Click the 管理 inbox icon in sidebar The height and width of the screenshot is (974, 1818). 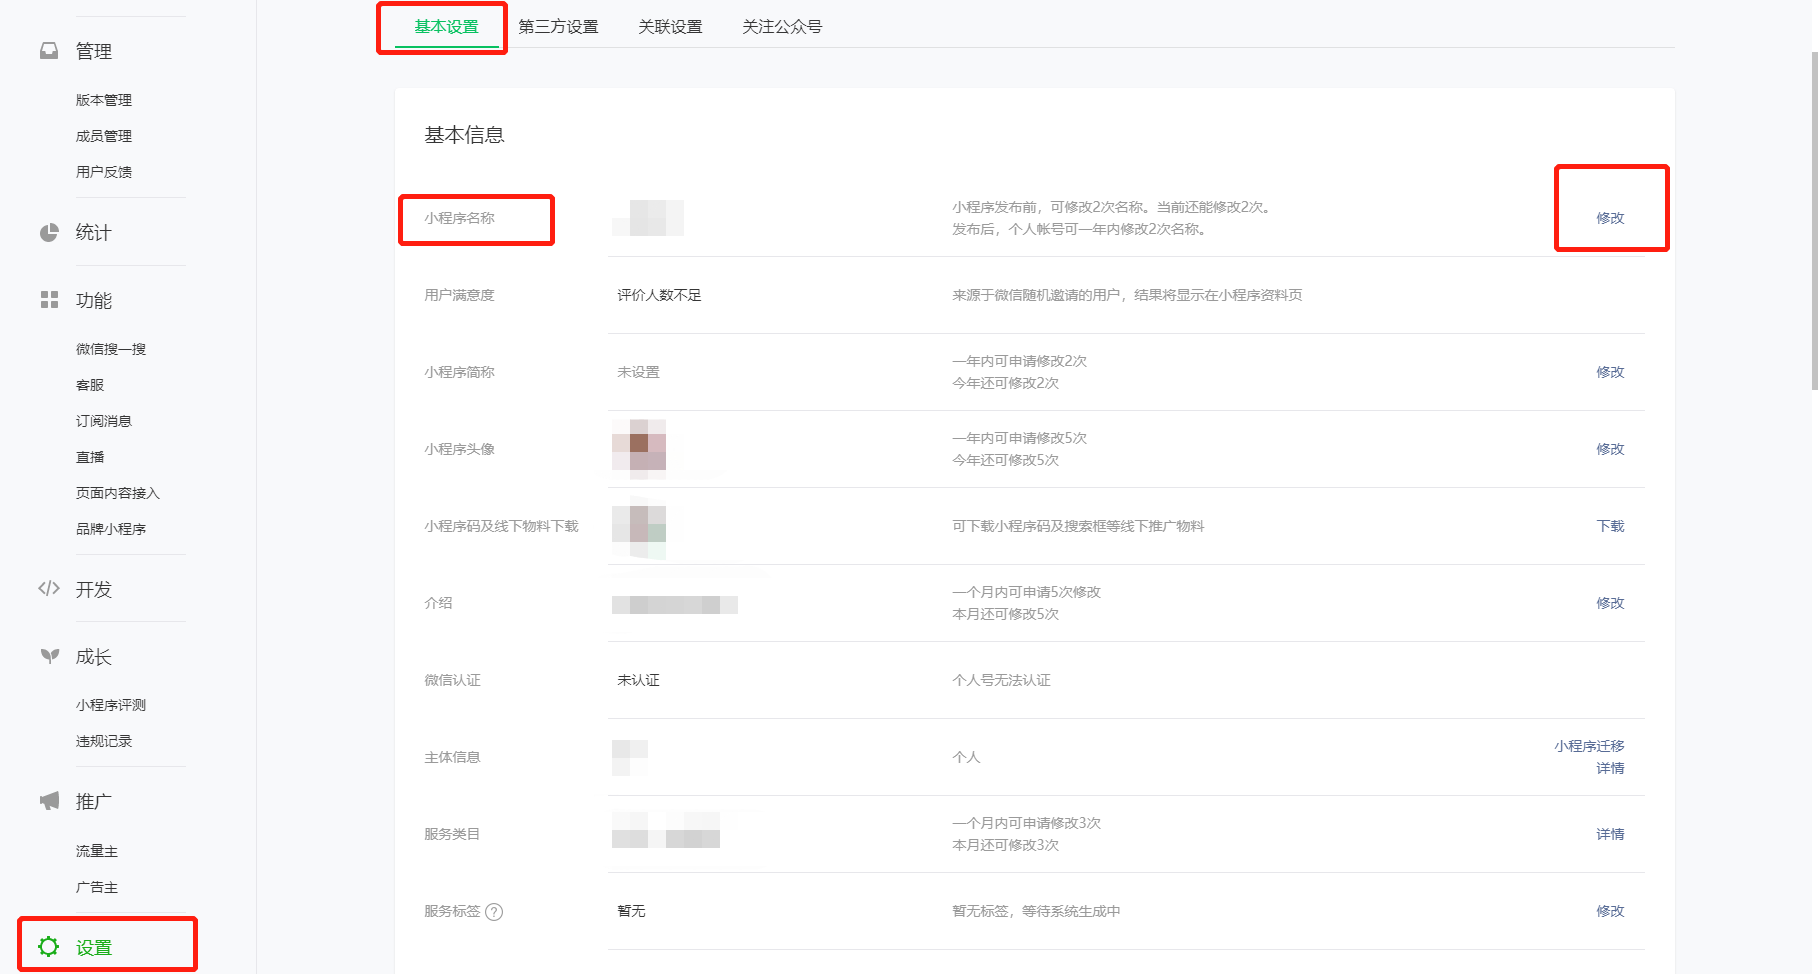49,51
